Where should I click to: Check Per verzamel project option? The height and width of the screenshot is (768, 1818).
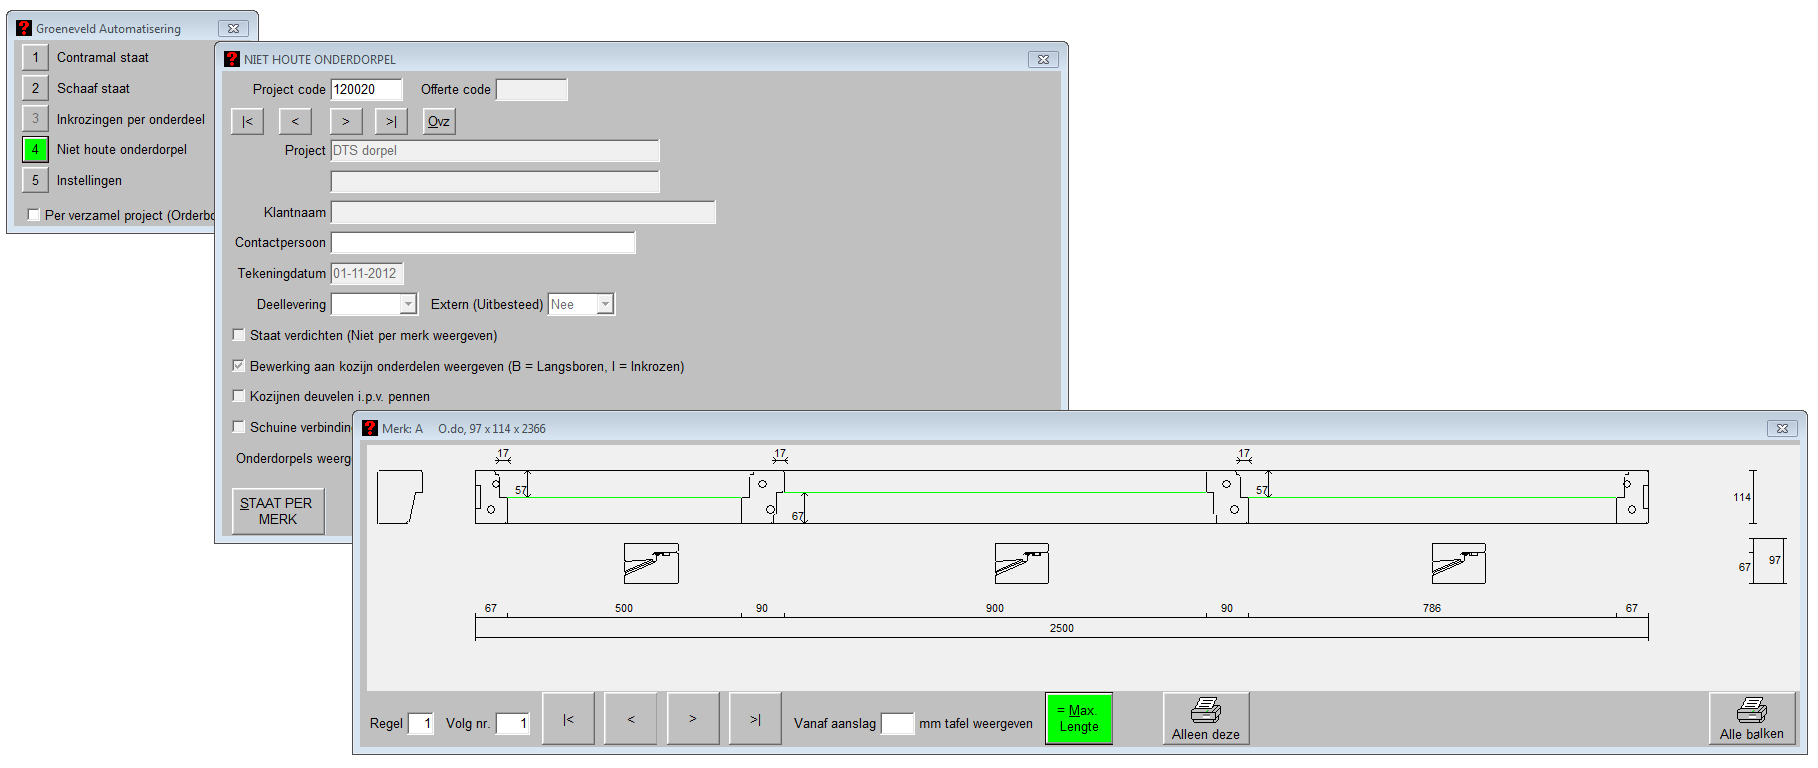[x=34, y=215]
